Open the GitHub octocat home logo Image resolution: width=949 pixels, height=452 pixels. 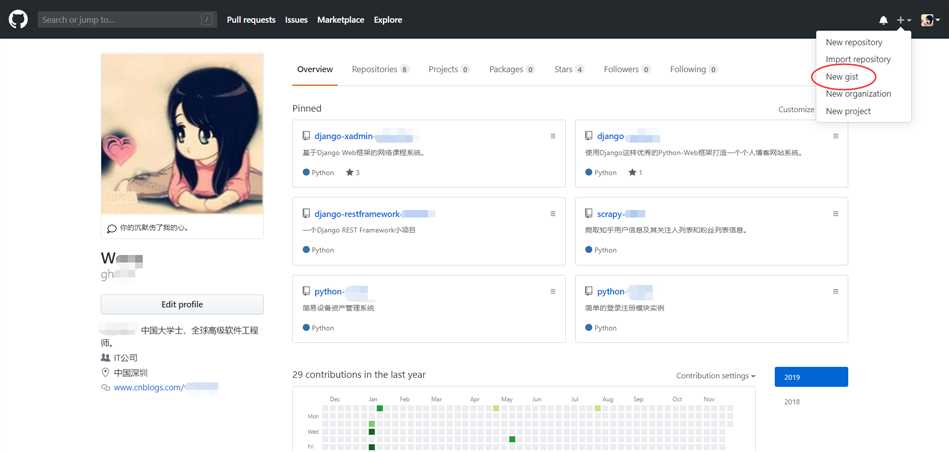click(18, 19)
